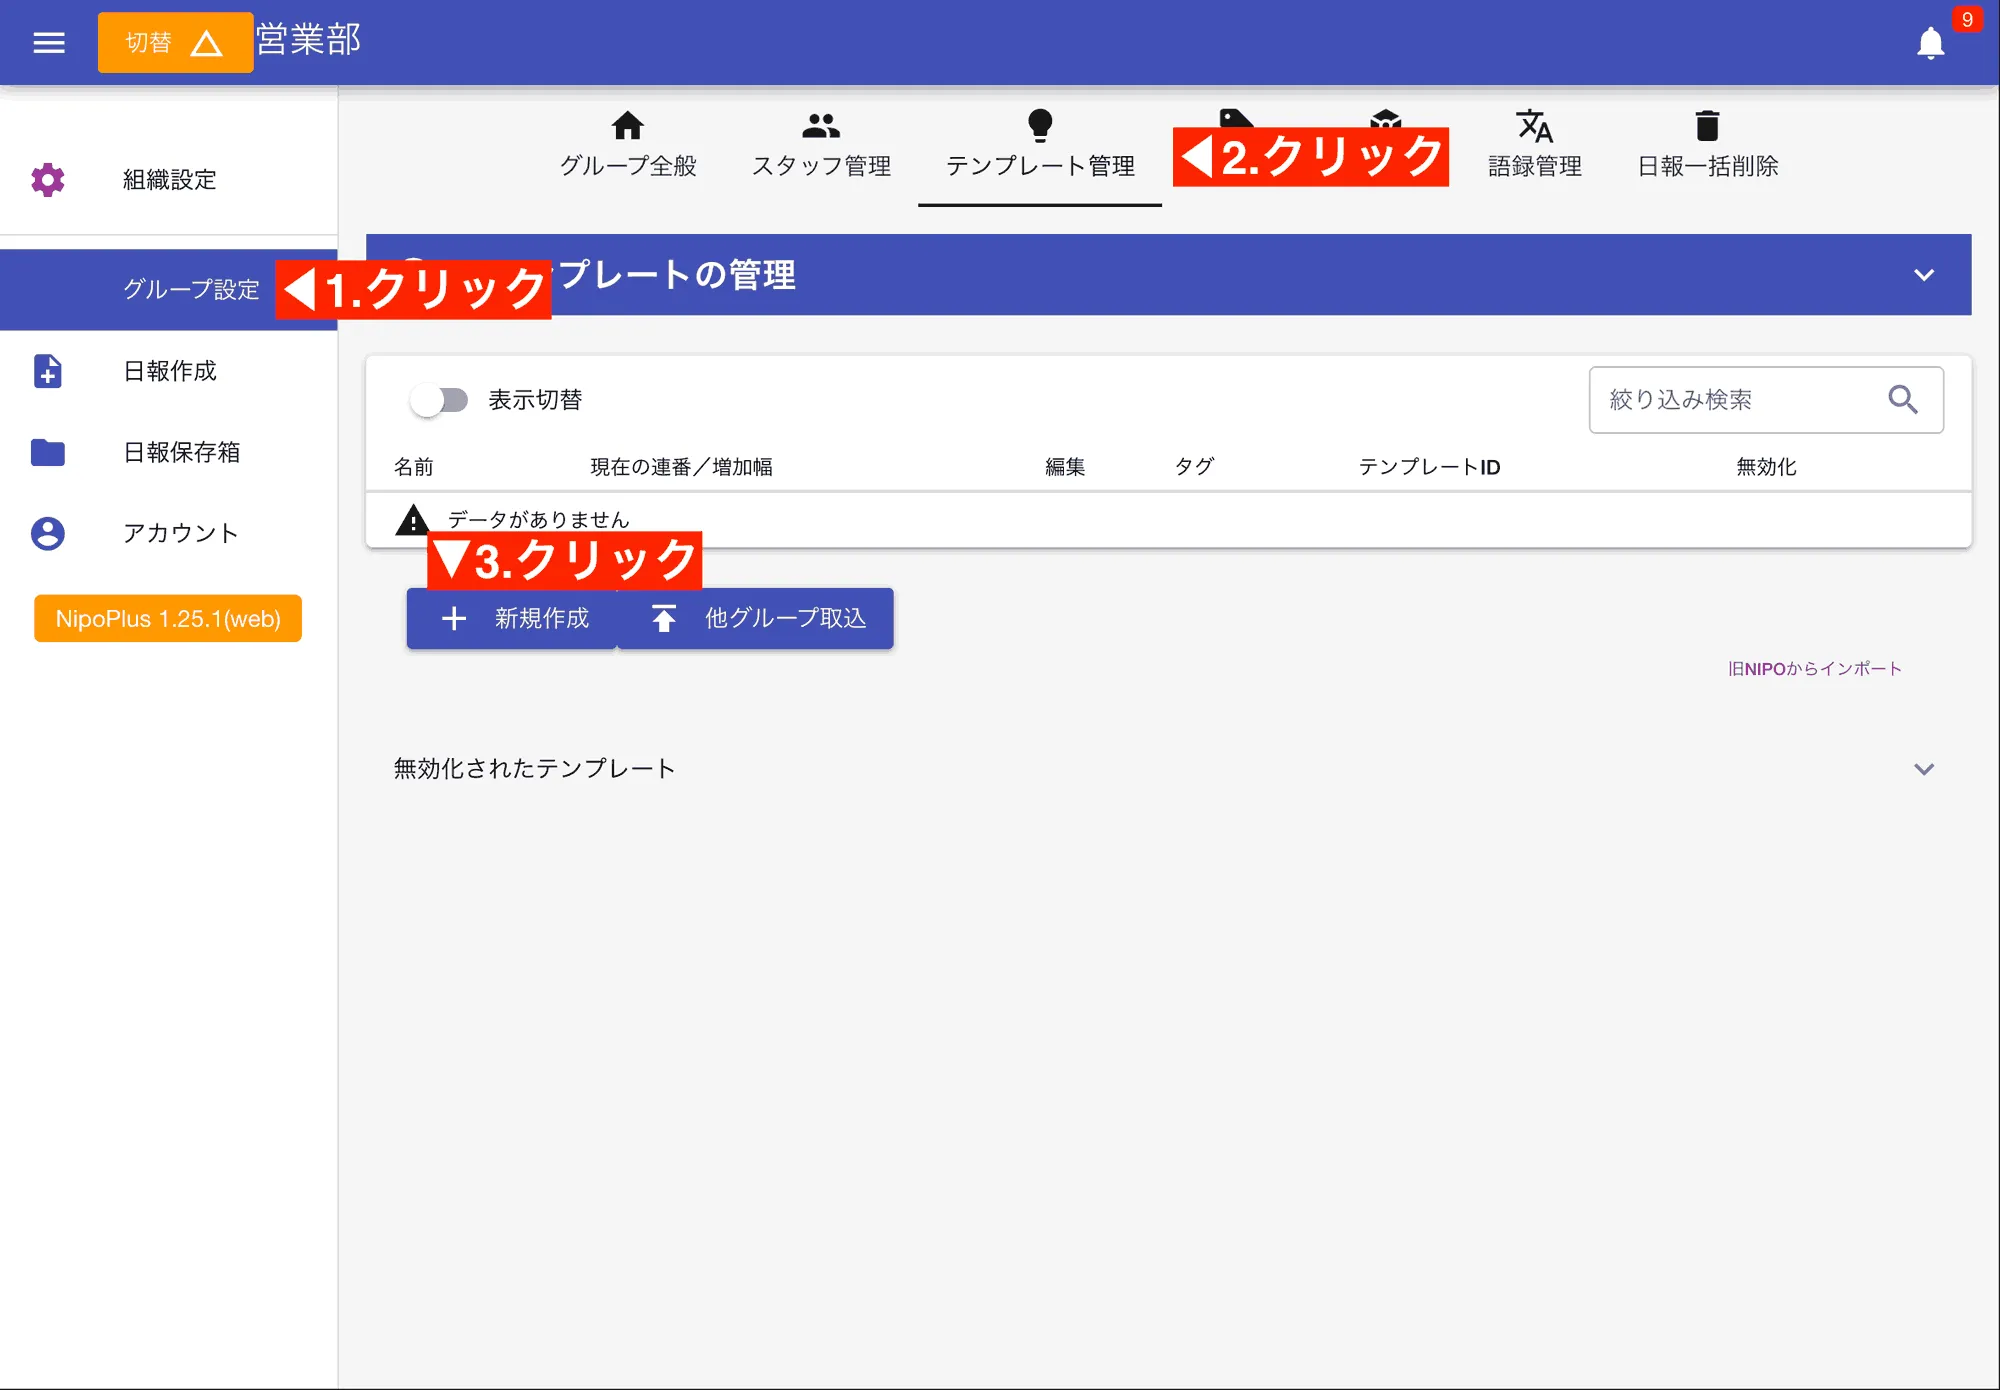
Task: Select the 組織設定 gear icon
Action: [x=48, y=180]
